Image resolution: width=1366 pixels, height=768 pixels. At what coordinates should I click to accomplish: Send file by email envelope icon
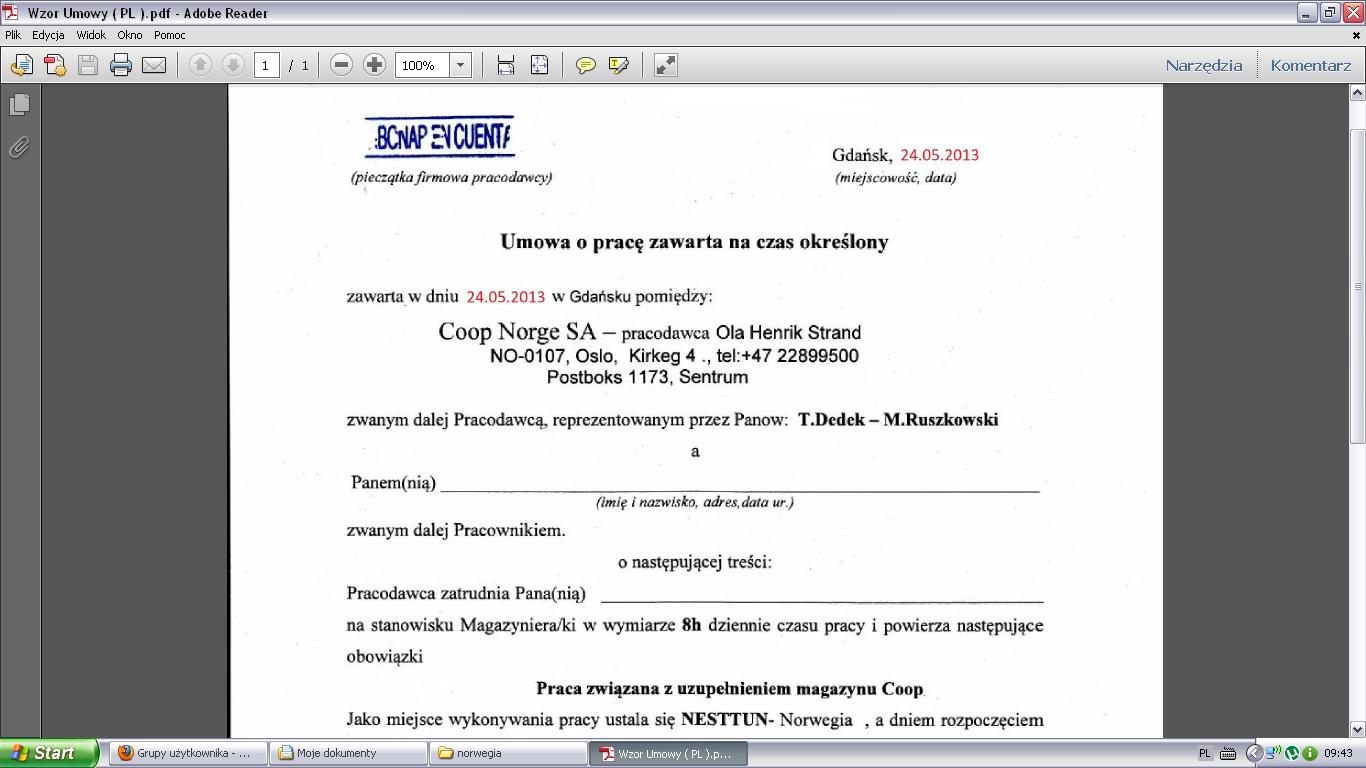(x=154, y=65)
